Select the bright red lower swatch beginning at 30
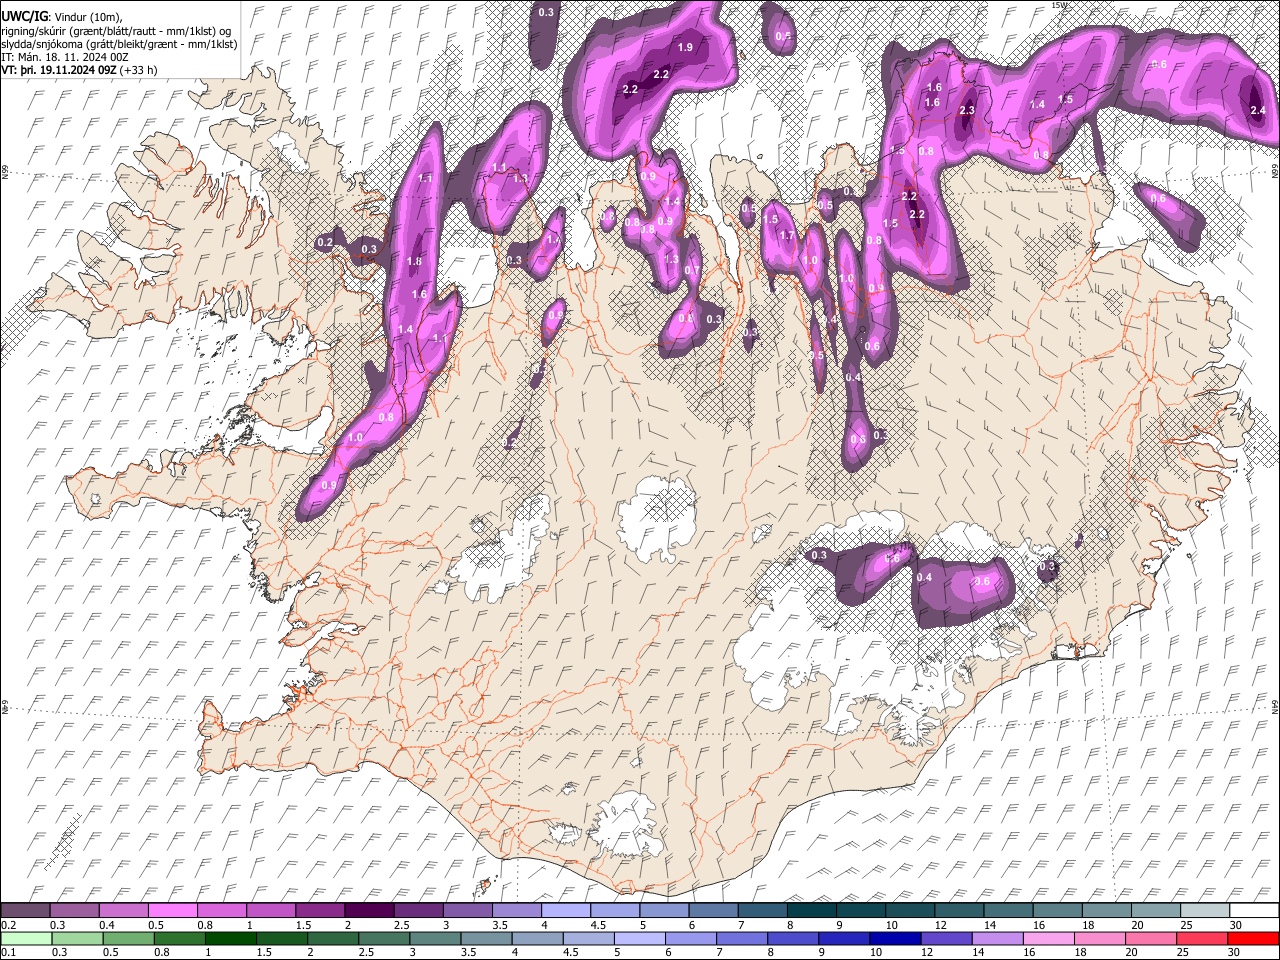 pyautogui.click(x=1253, y=938)
